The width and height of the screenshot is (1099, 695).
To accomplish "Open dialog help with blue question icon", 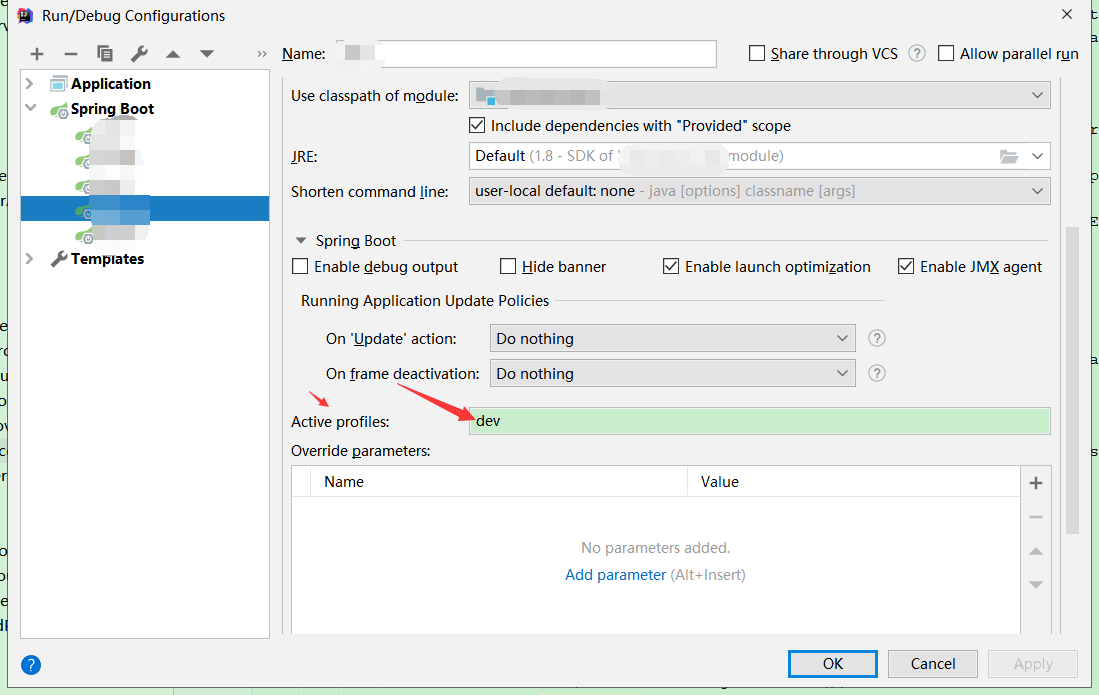I will pos(31,664).
